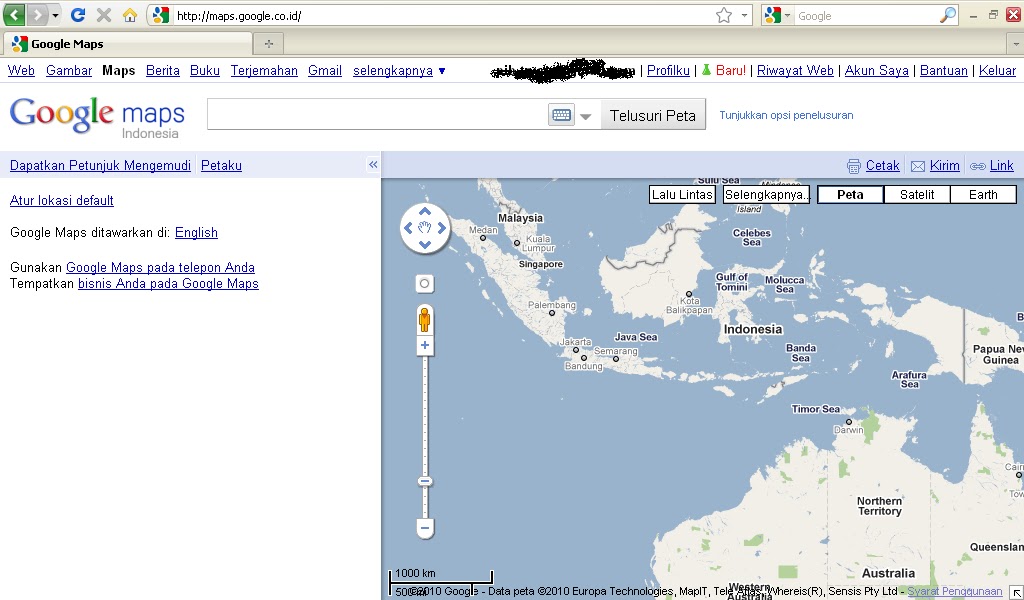Pan the map right with the arrow
This screenshot has width=1024, height=600.
click(442, 228)
